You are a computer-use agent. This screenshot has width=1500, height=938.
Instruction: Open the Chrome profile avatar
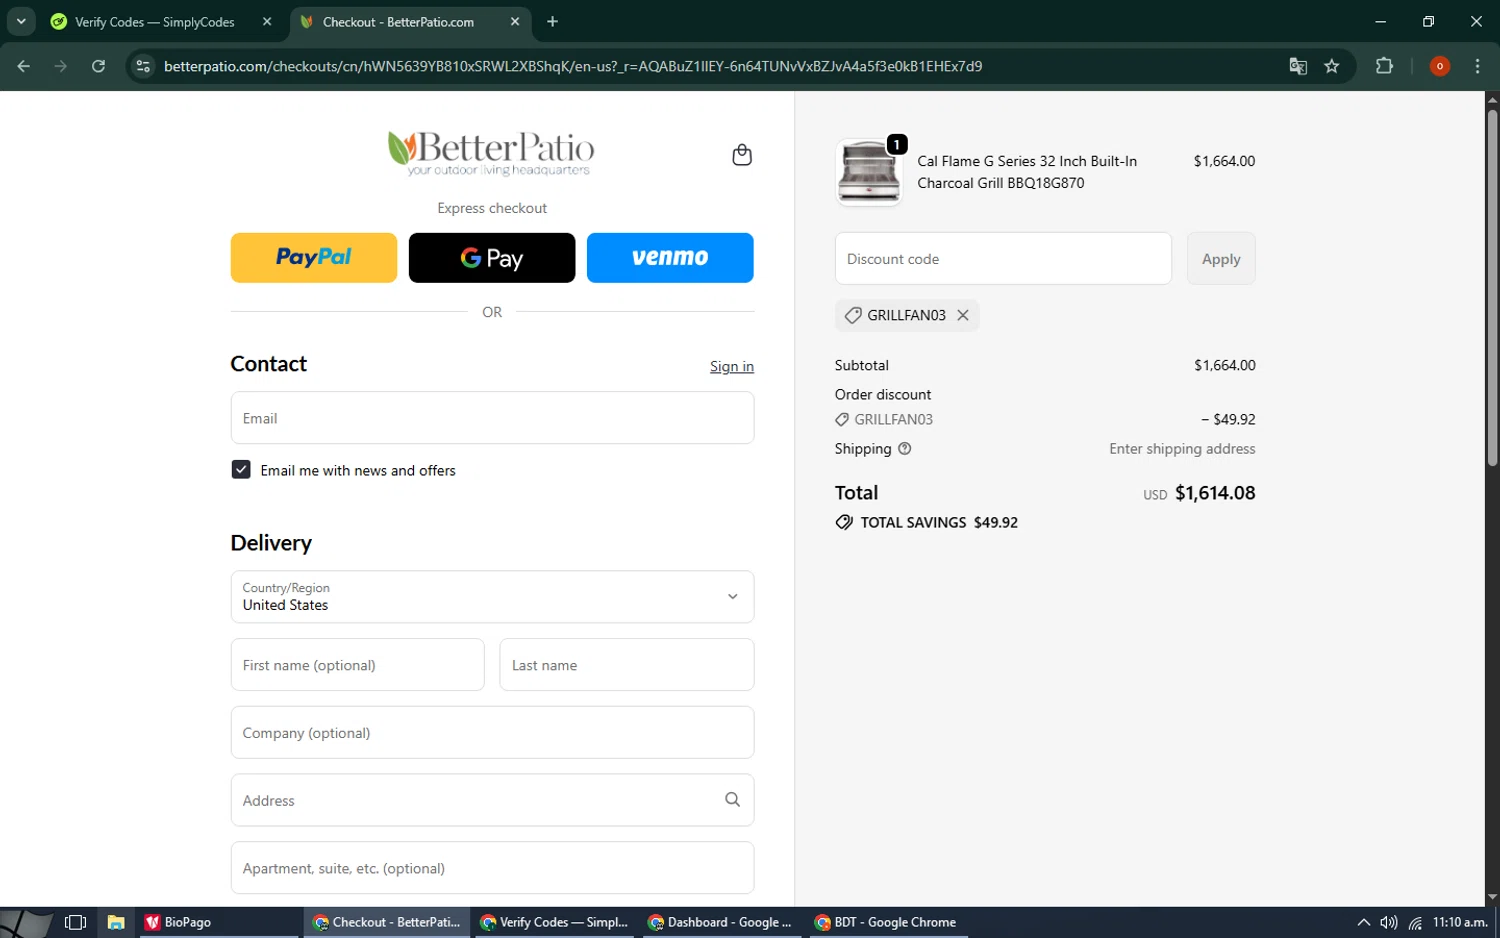[1440, 66]
